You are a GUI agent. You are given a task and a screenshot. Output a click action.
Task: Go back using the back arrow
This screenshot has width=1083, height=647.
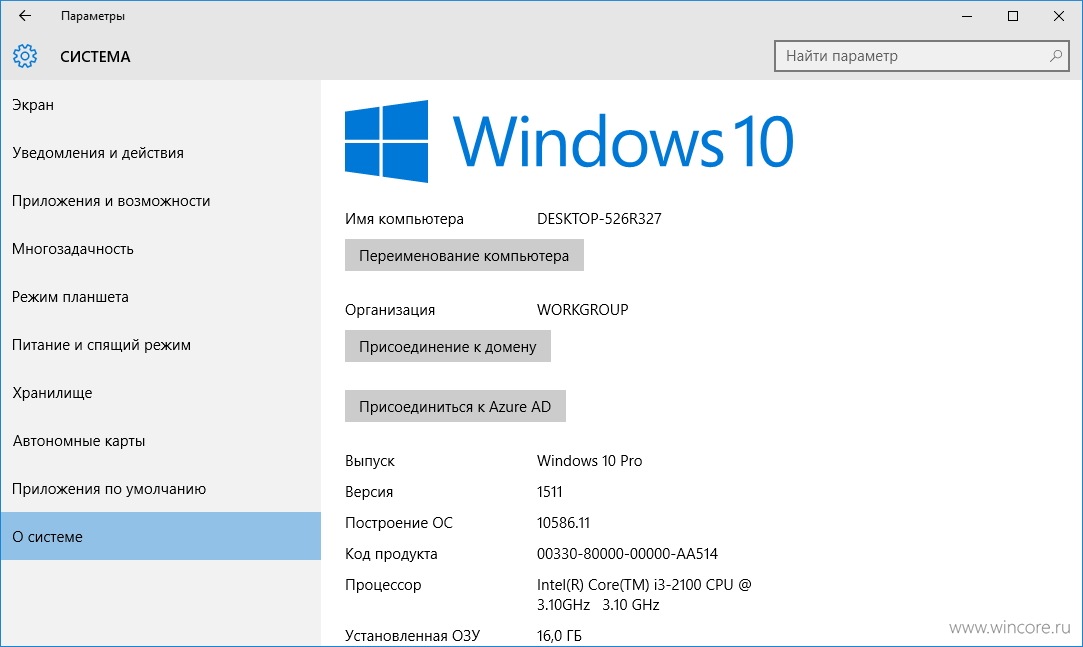25,16
